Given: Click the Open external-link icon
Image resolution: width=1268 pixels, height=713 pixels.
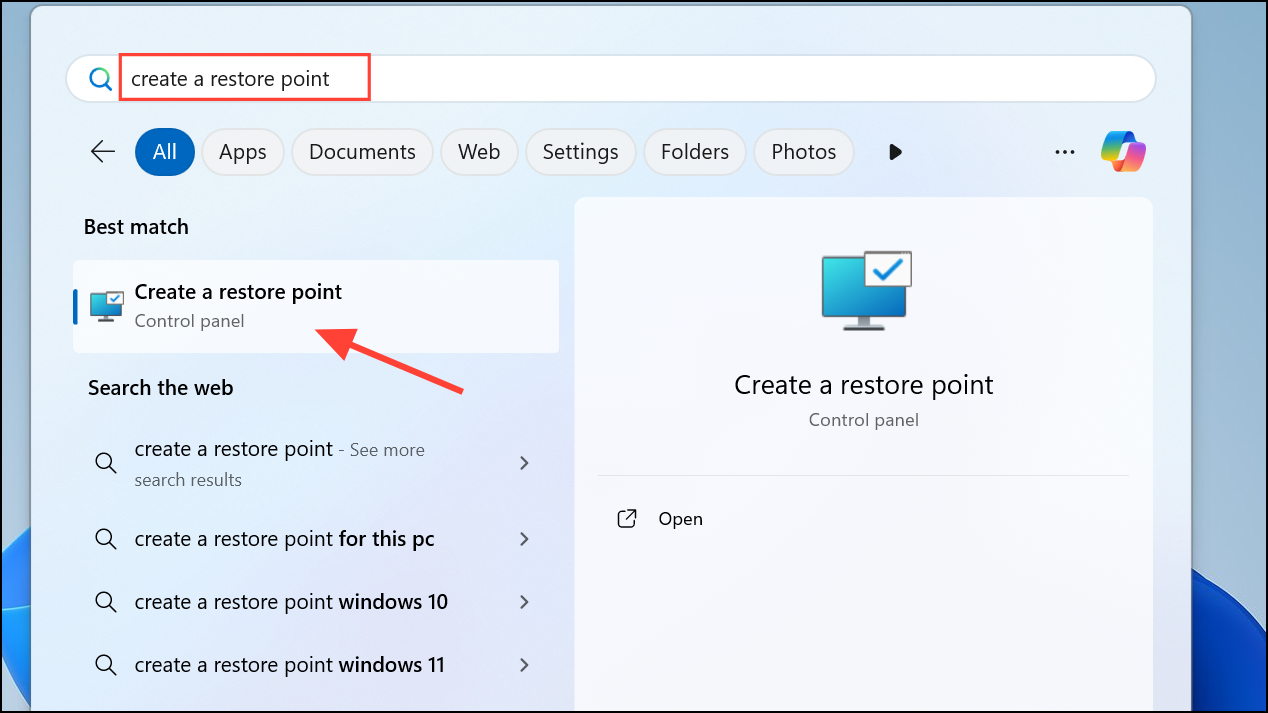Looking at the screenshot, I should click(627, 519).
